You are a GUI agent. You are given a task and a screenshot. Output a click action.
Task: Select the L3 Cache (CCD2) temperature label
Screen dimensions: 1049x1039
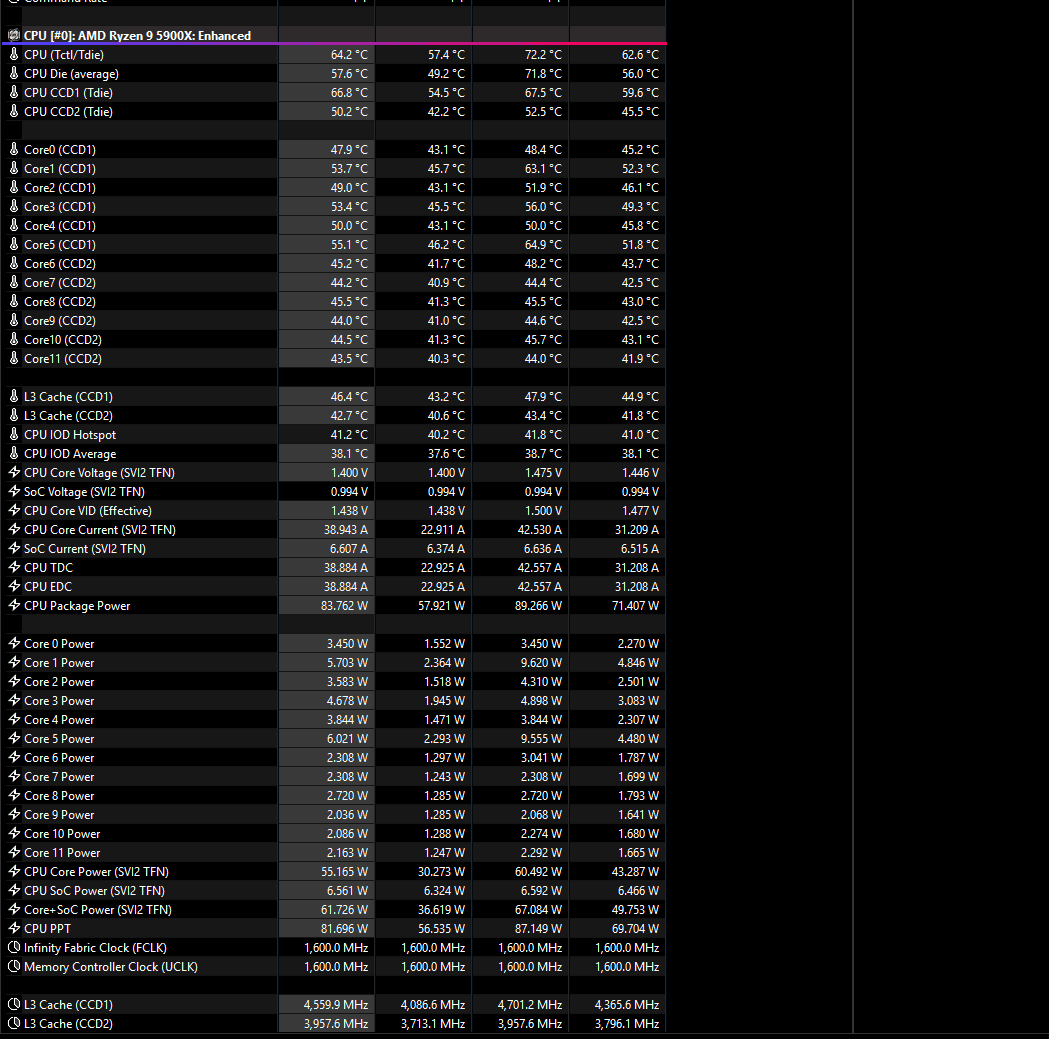coord(68,415)
